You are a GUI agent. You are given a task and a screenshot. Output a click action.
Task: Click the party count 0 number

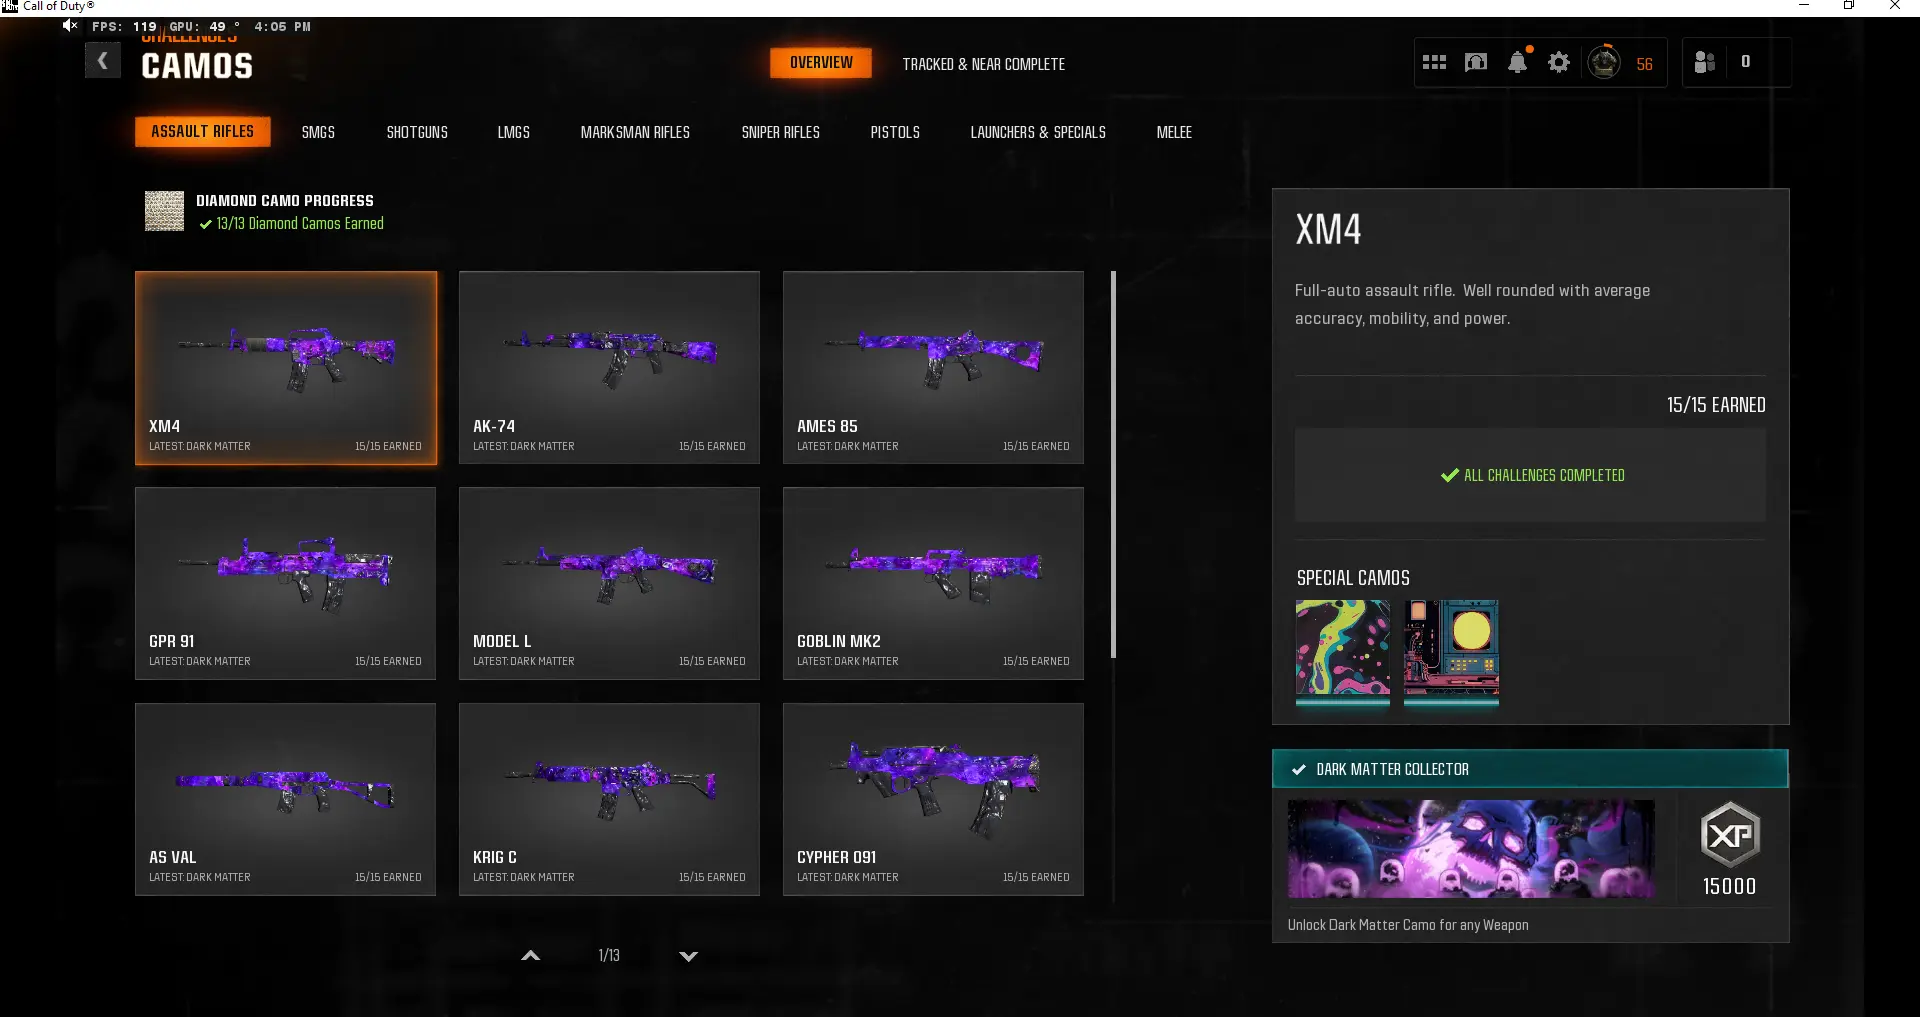[x=1746, y=62]
